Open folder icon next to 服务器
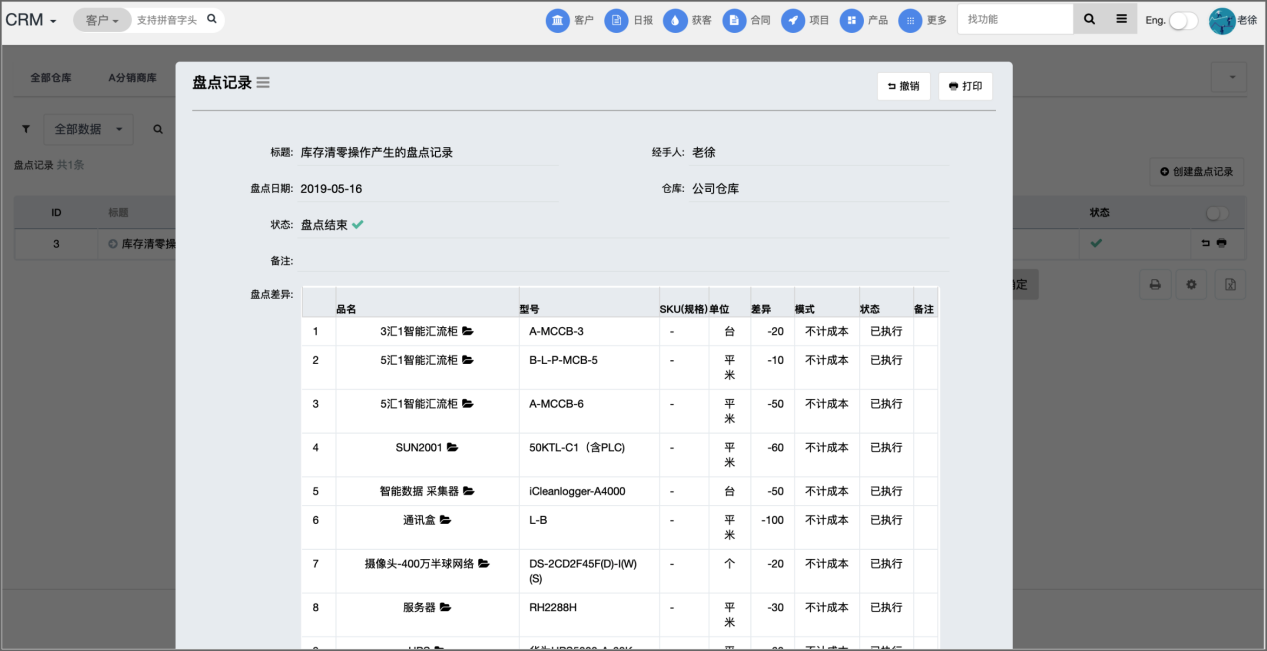The image size is (1267, 651). point(445,607)
